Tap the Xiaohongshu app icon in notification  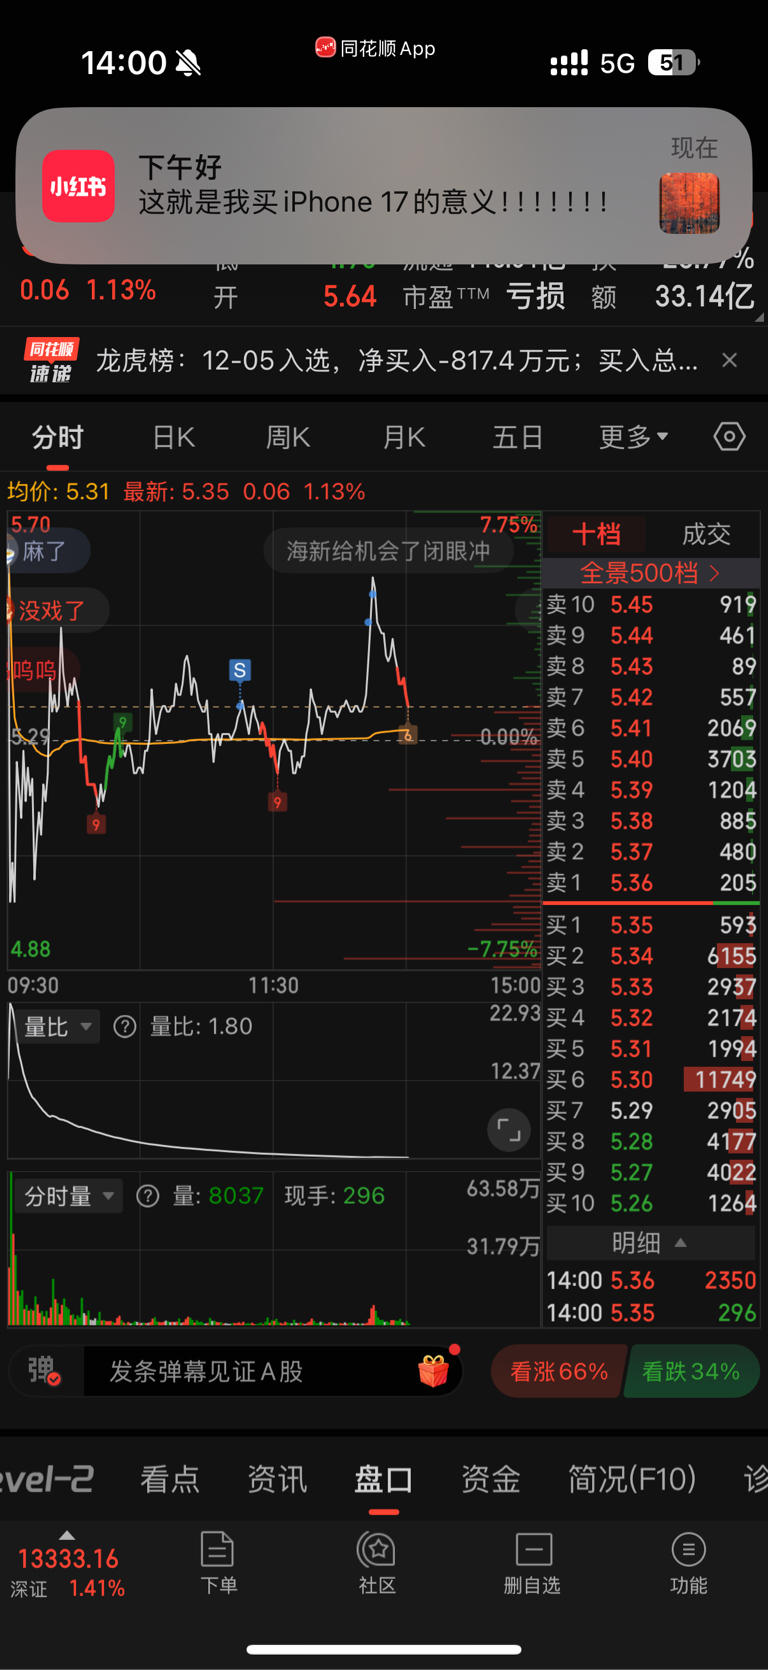78,186
